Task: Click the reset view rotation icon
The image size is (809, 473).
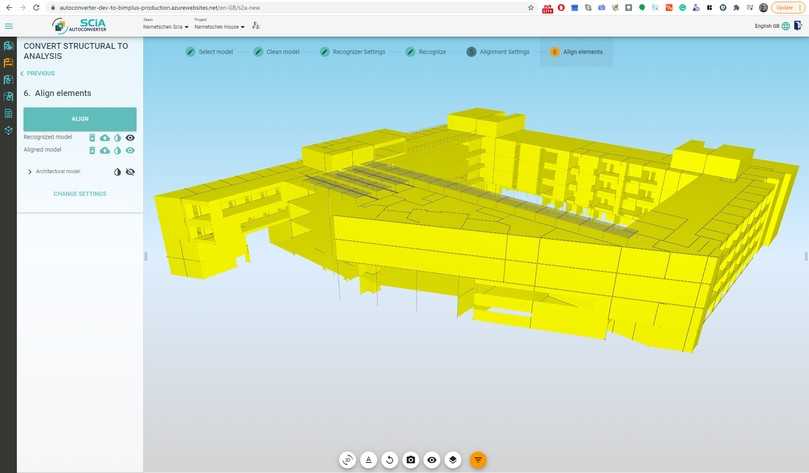Action: [x=390, y=460]
